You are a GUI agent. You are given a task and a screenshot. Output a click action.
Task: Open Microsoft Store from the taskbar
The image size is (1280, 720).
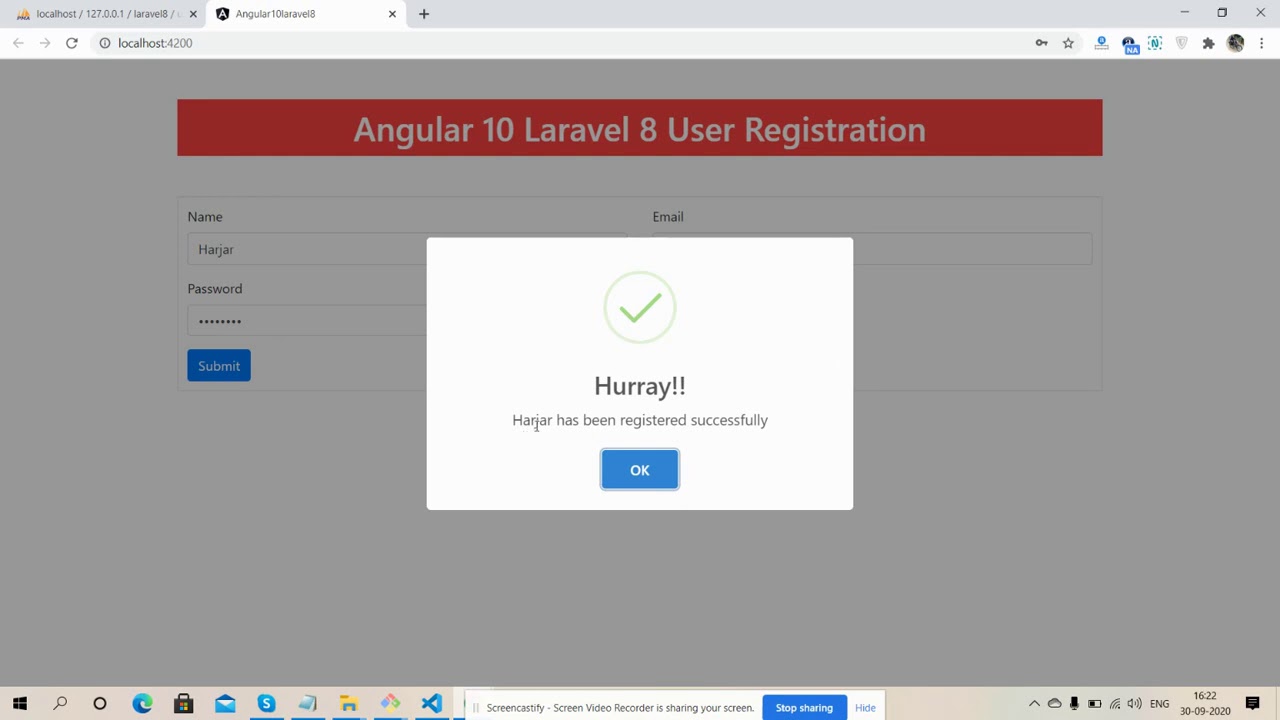tap(183, 704)
